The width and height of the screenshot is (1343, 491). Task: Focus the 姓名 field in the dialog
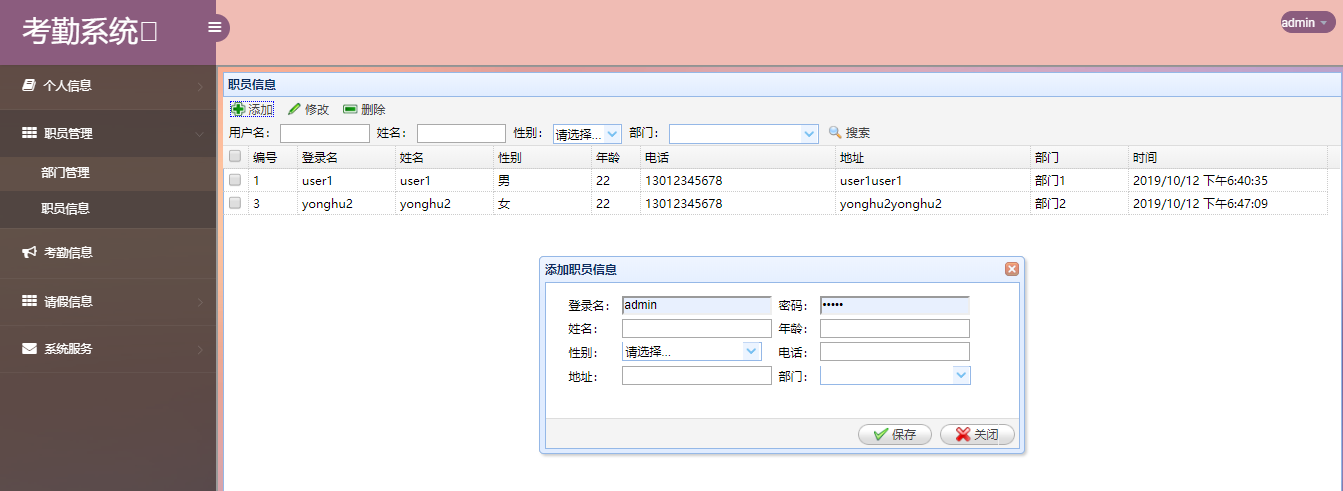pos(697,328)
